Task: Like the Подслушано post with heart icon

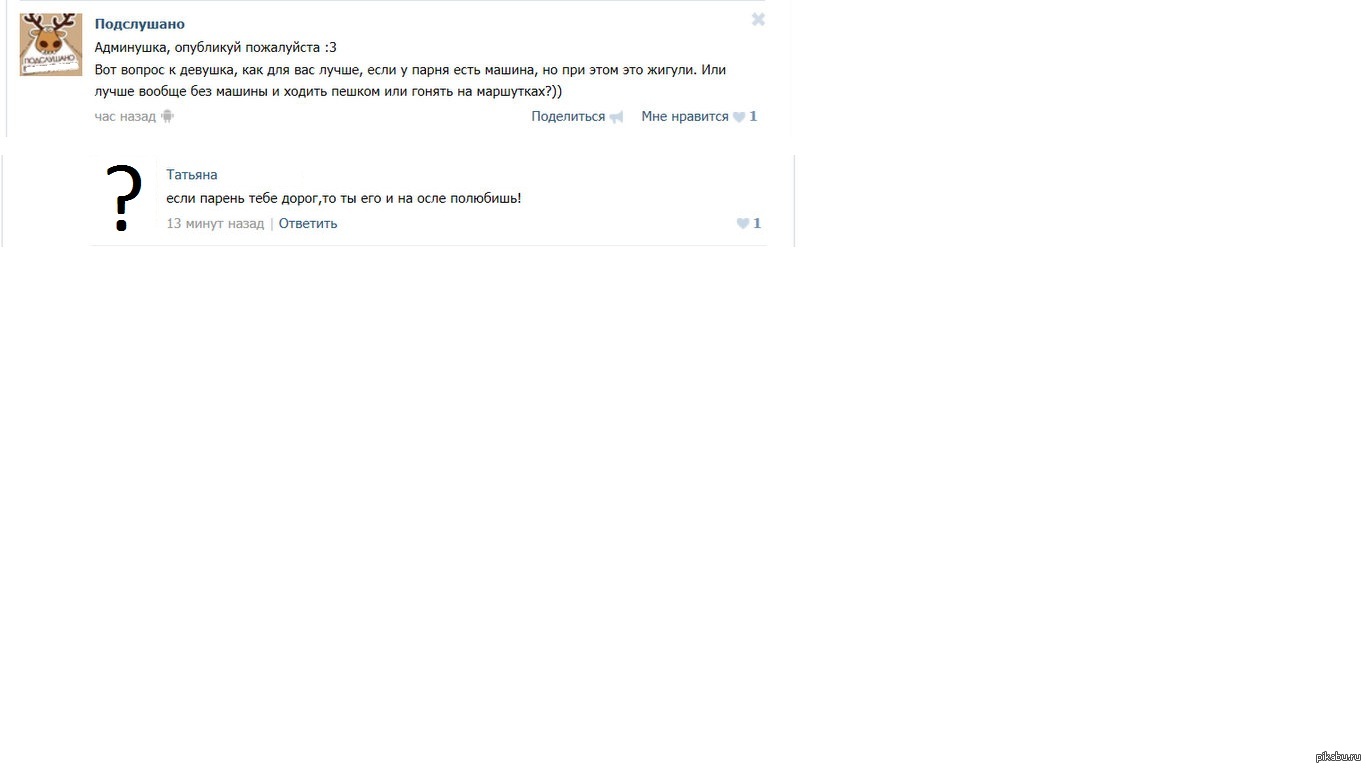Action: point(739,117)
